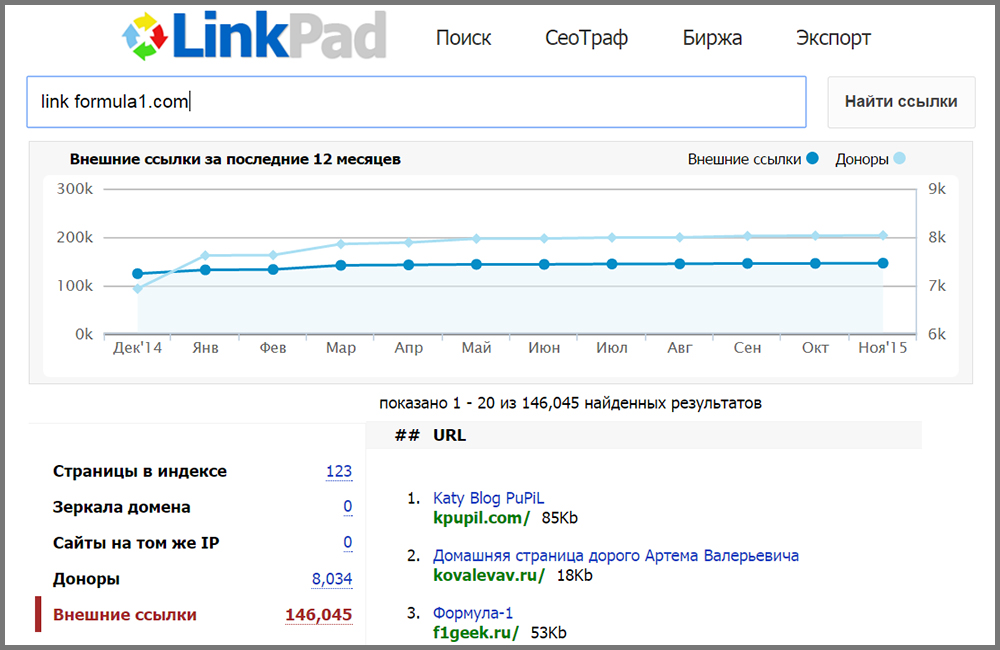Click the 123 indexed pages count

coord(339,471)
